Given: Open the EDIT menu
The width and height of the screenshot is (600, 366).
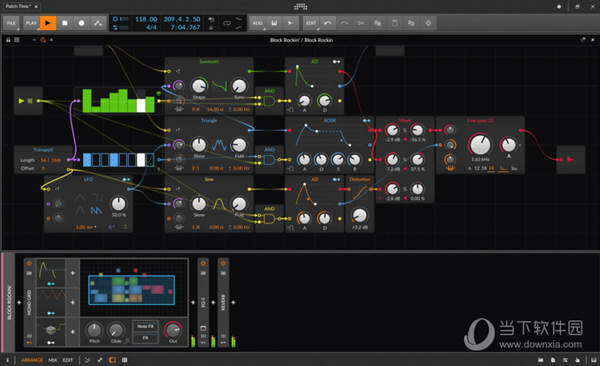Looking at the screenshot, I should coord(311,23).
